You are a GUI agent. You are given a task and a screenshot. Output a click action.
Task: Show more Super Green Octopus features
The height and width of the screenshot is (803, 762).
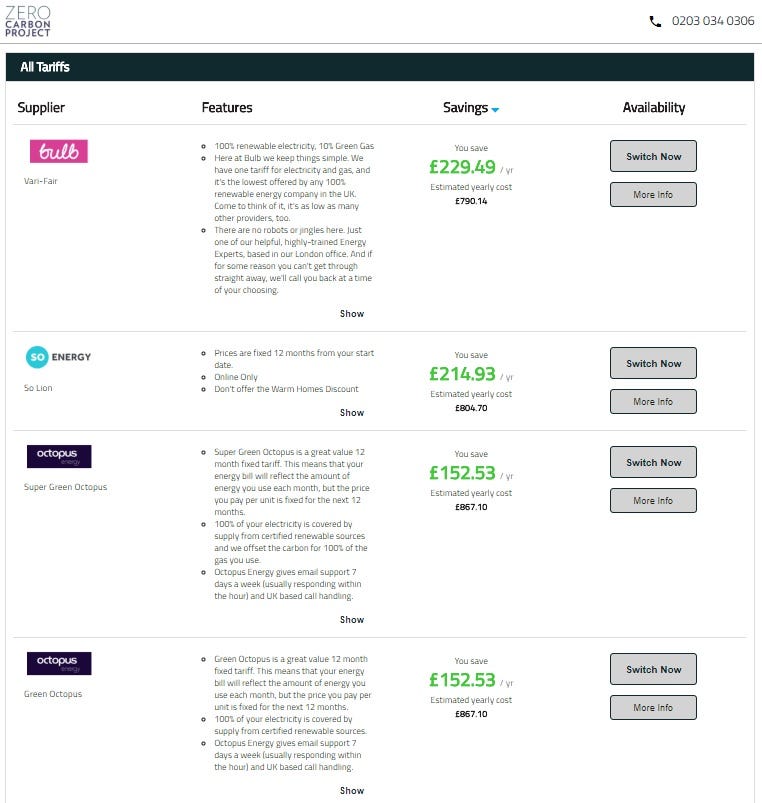(x=352, y=620)
